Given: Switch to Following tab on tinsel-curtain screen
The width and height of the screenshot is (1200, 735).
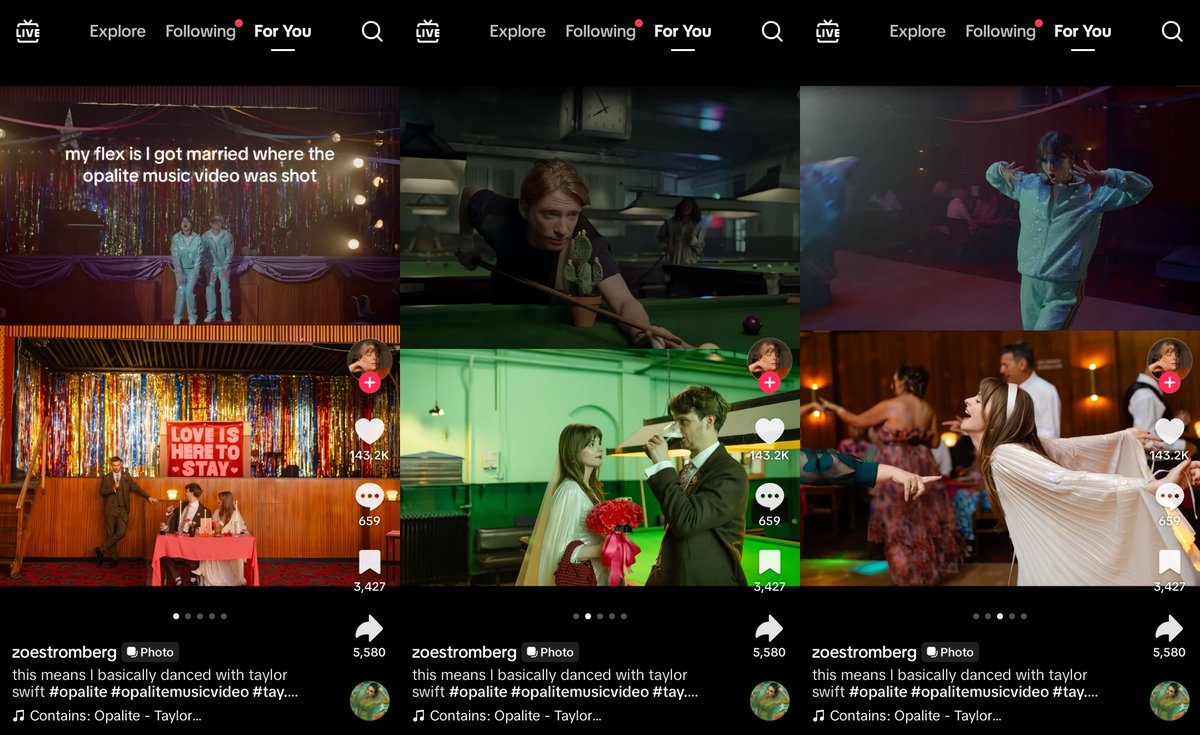Looking at the screenshot, I should click(x=200, y=31).
